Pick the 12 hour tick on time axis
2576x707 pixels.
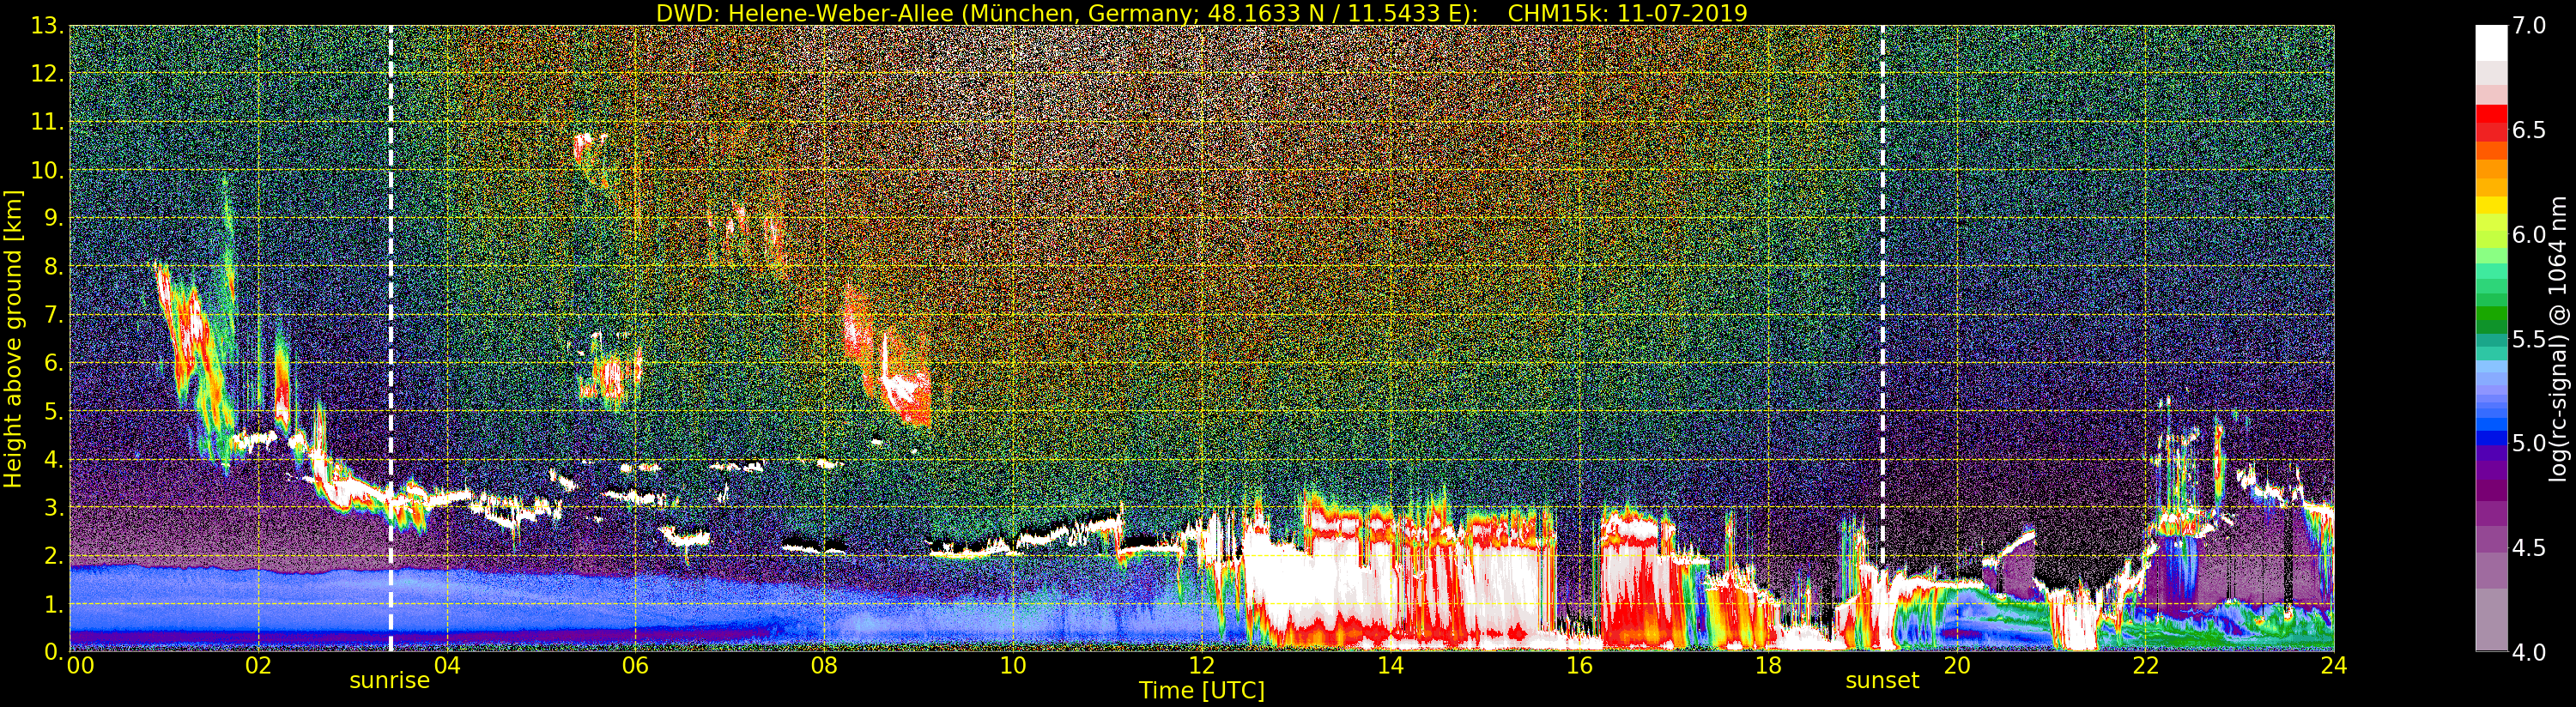[1201, 667]
